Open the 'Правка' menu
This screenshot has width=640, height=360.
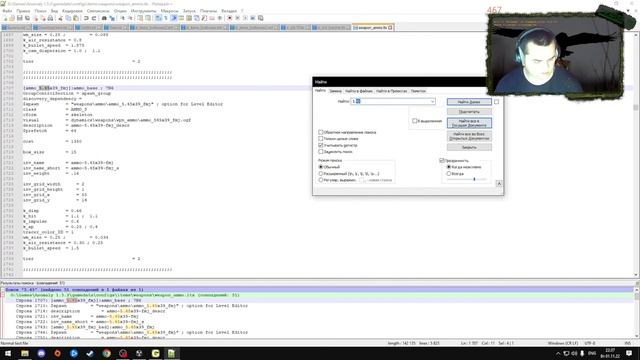(x=23, y=11)
